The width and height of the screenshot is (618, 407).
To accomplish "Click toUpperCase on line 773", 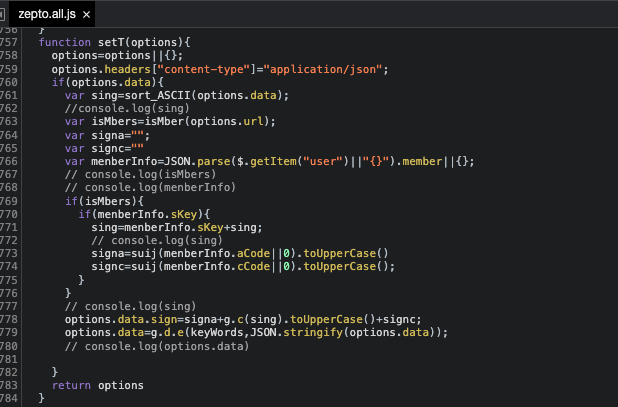I will click(339, 253).
